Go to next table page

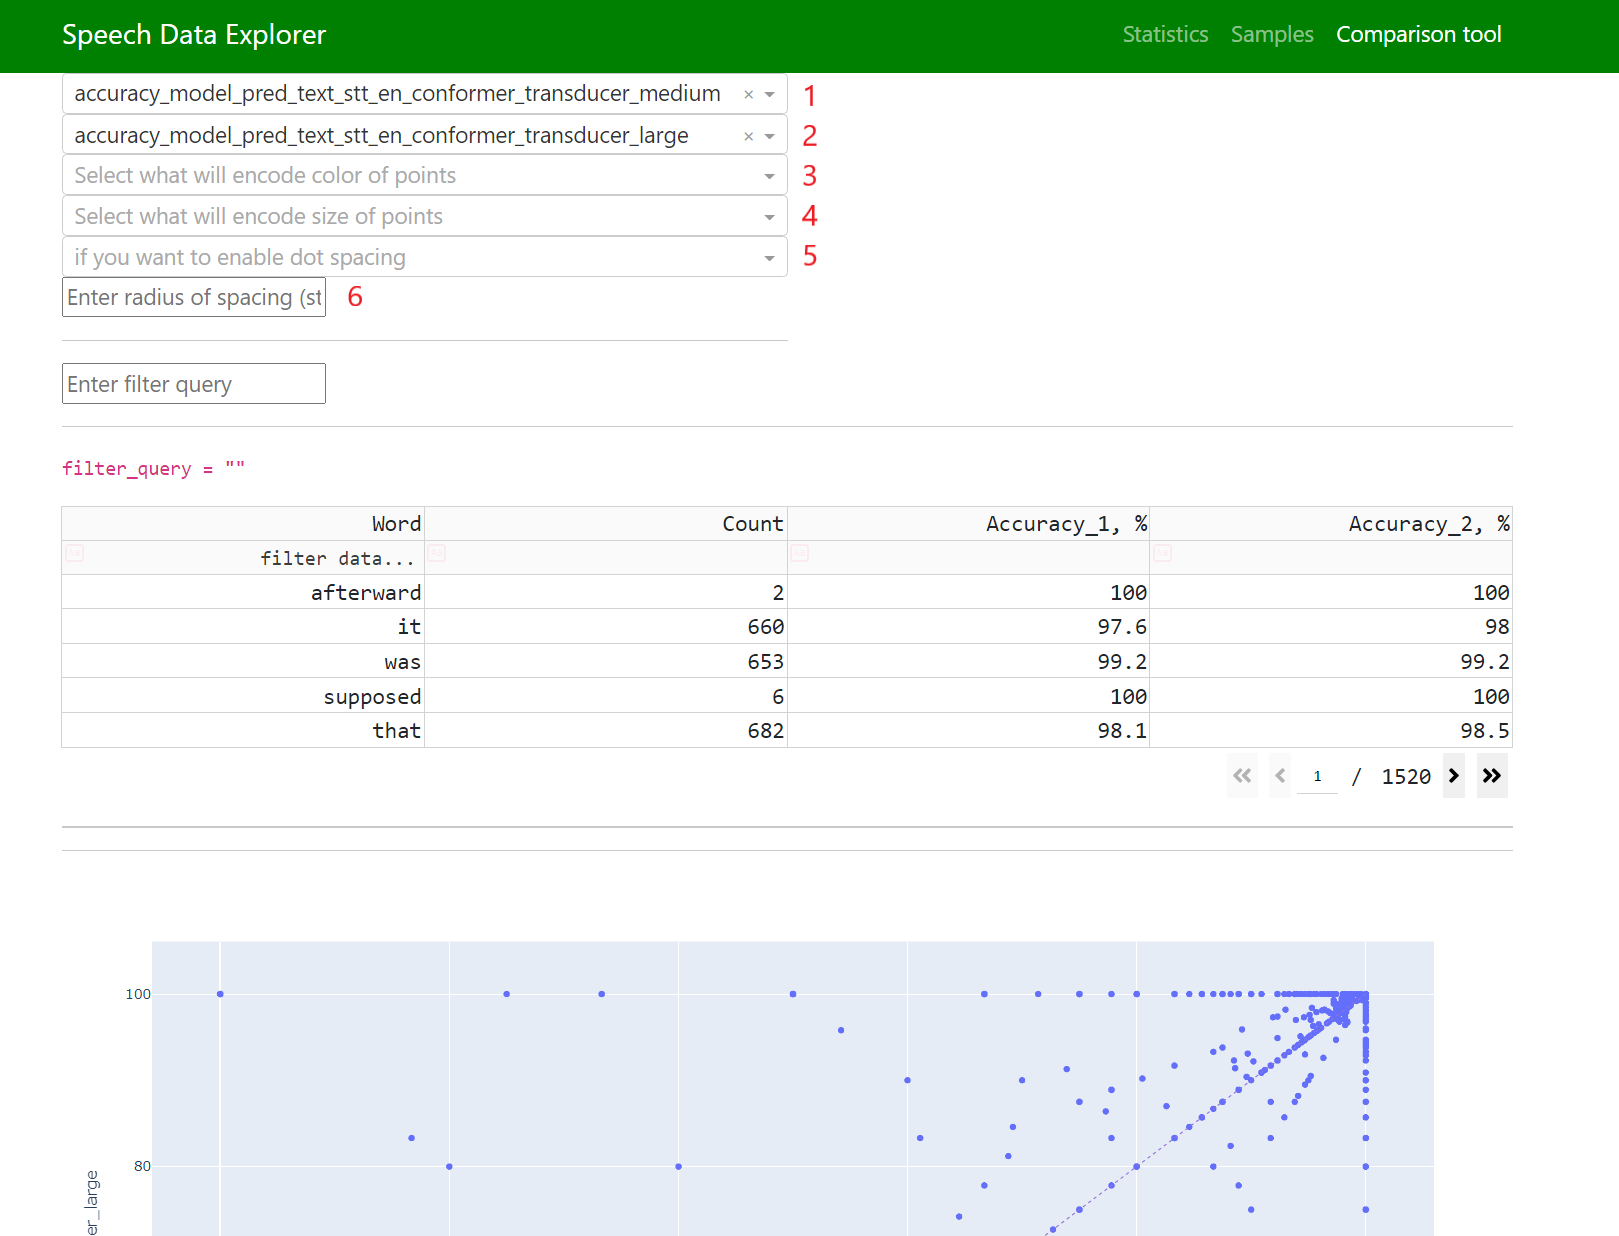click(1453, 776)
